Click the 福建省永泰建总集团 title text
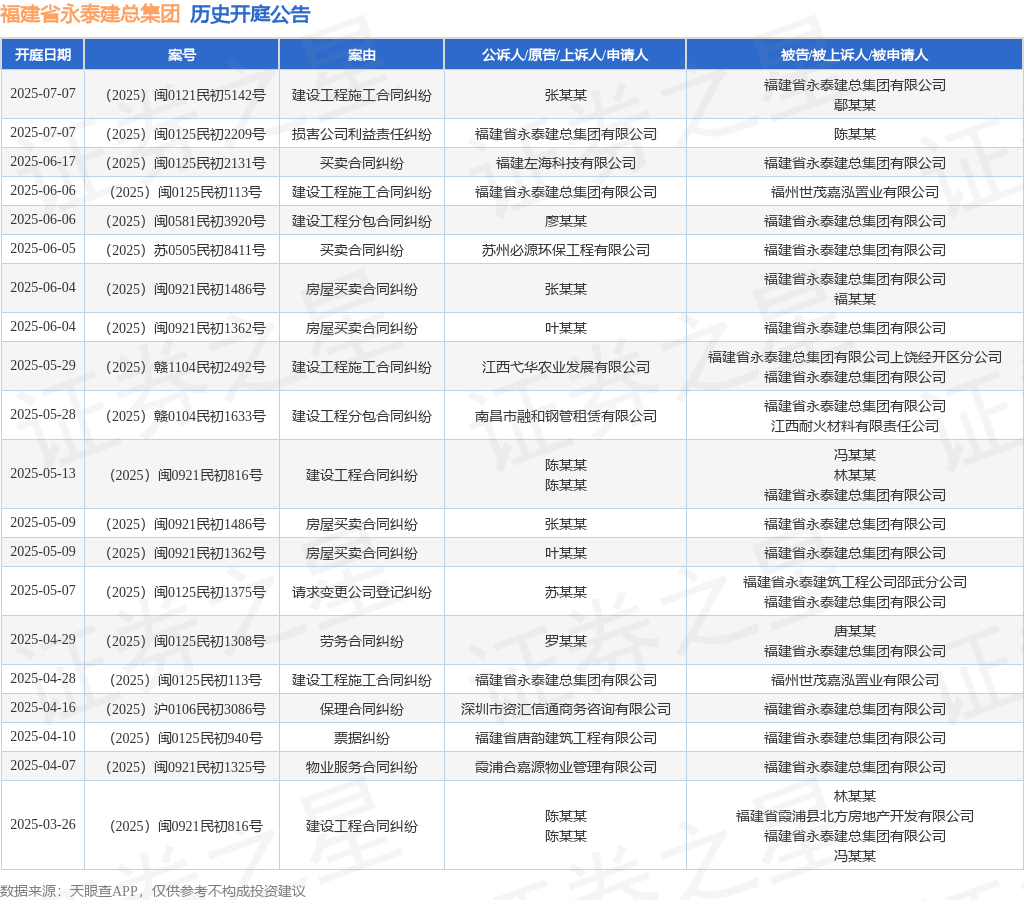The height and width of the screenshot is (900, 1024). [x=90, y=14]
